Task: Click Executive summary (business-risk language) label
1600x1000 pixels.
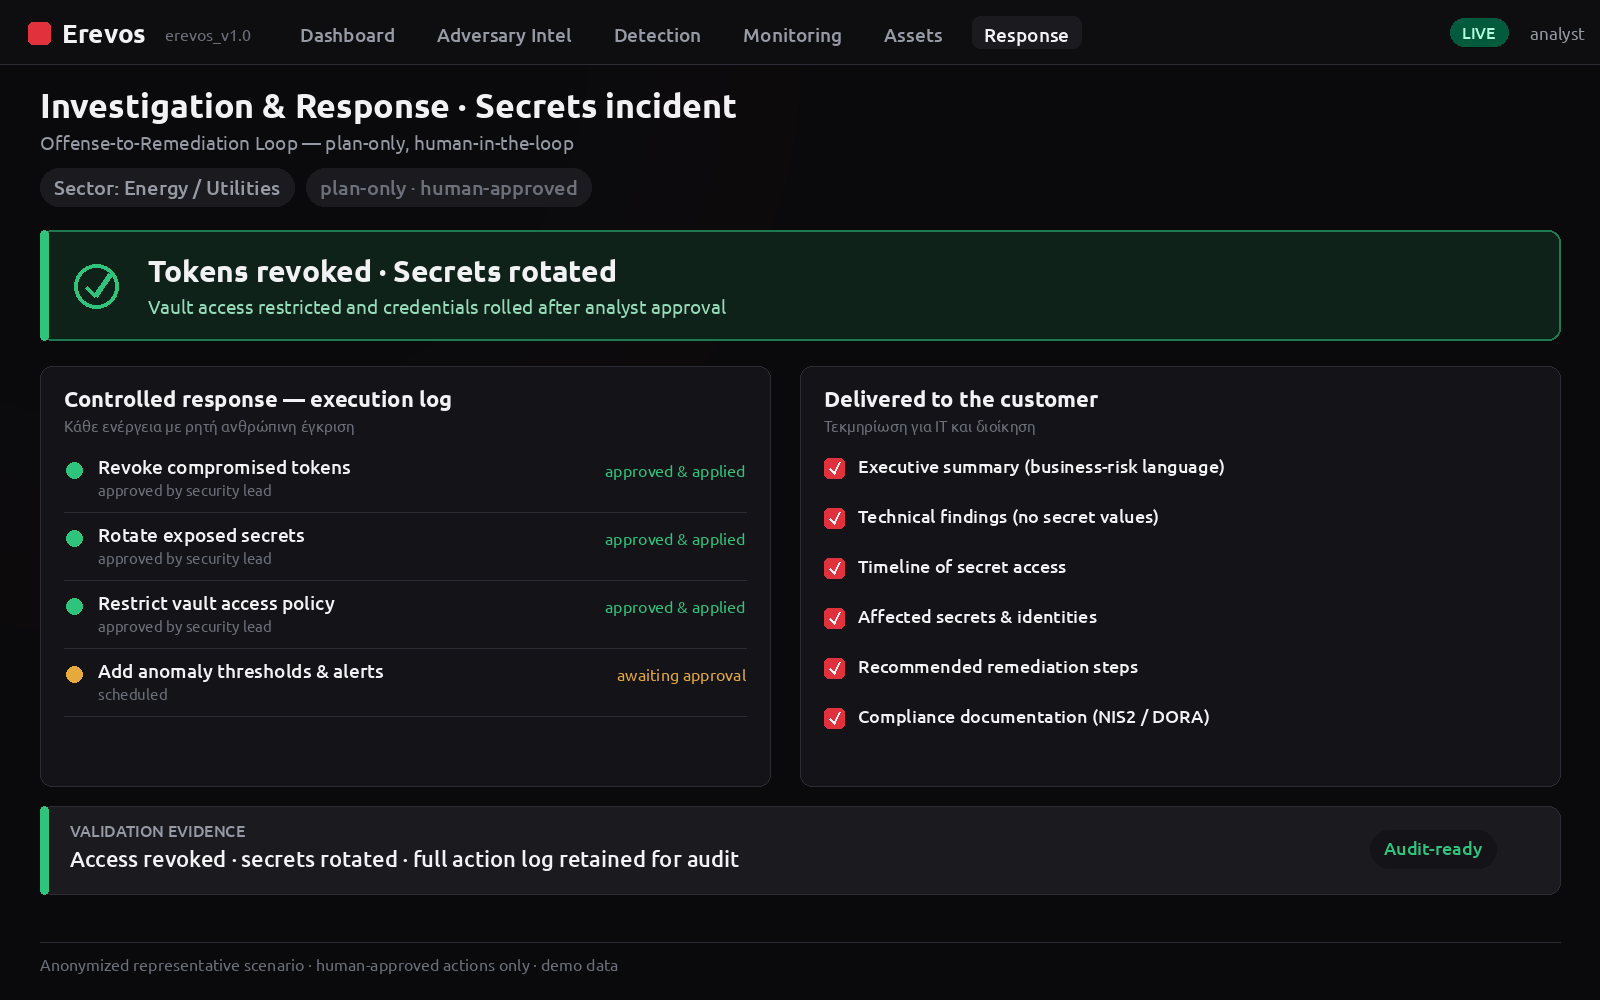Action: pyautogui.click(x=1041, y=467)
